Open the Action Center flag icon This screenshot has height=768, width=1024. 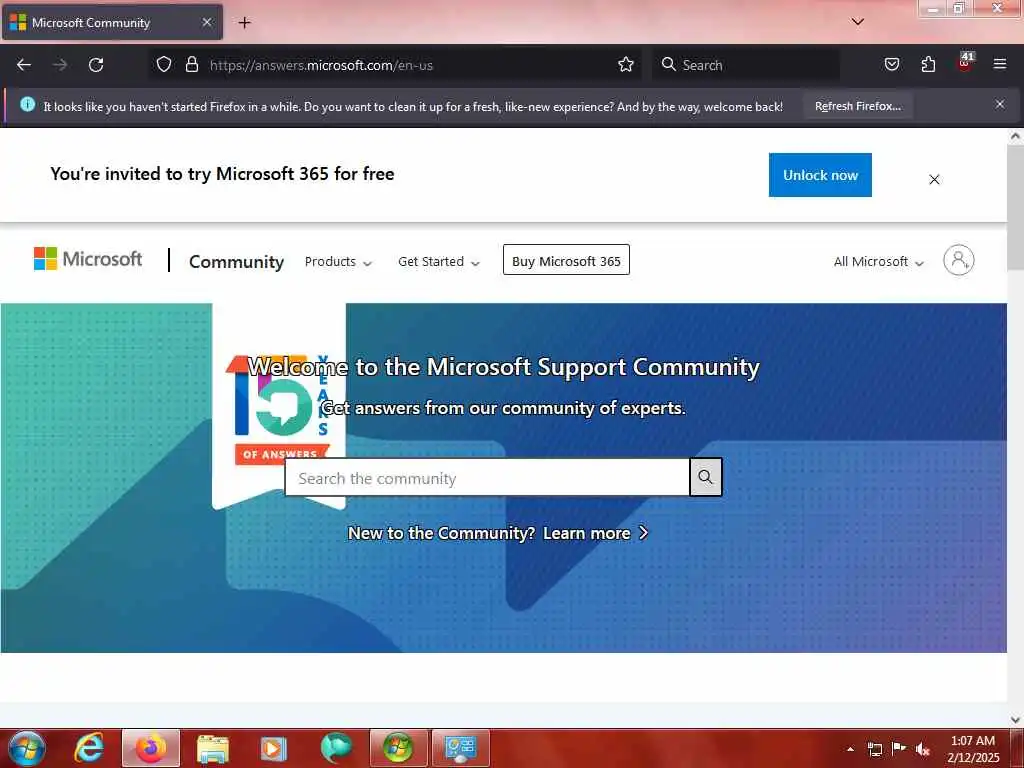click(899, 749)
